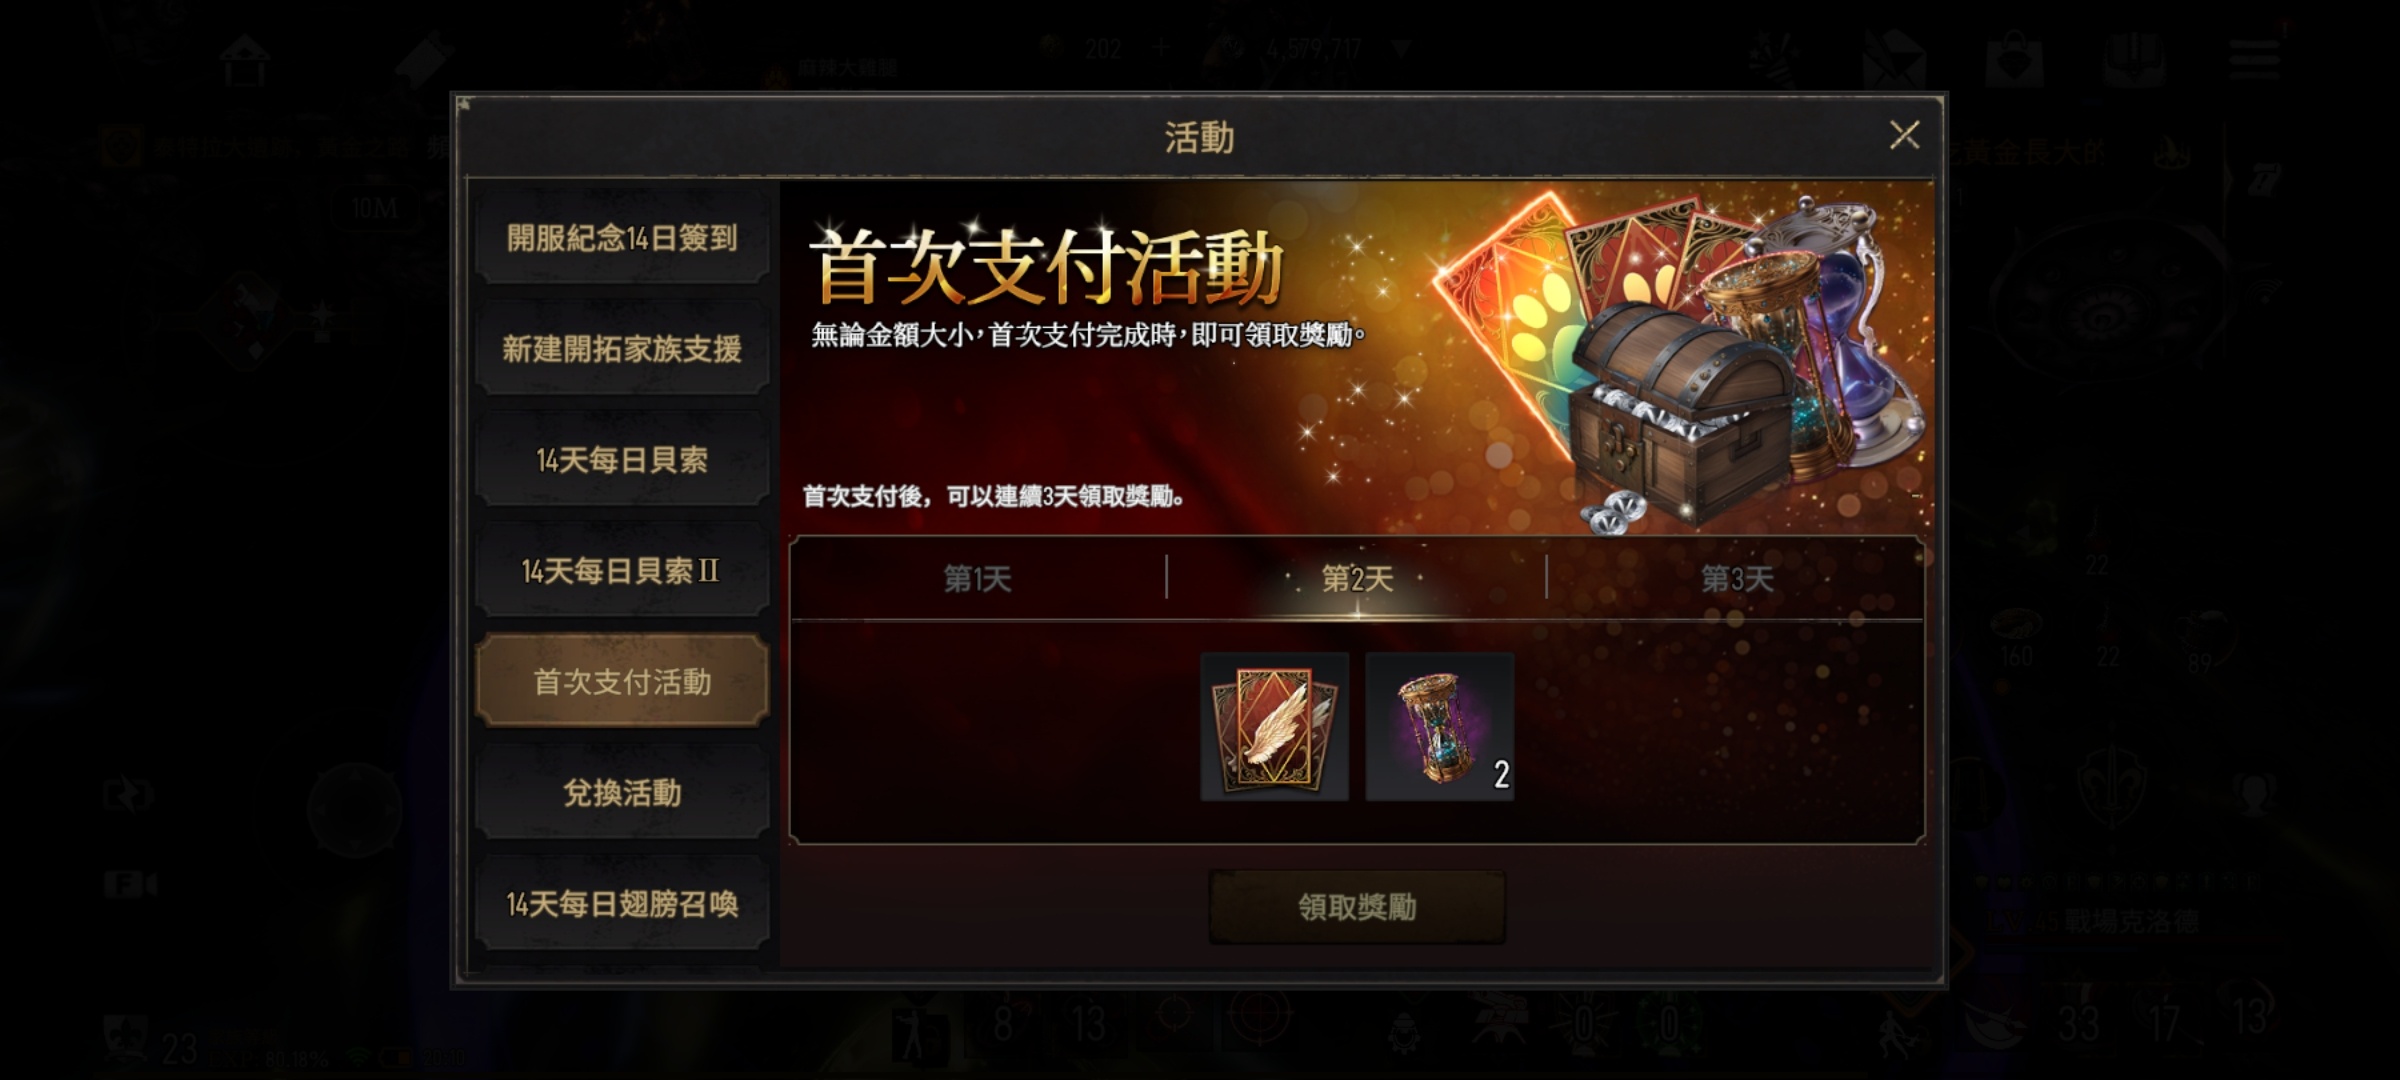The height and width of the screenshot is (1080, 2400).
Task: Tap the plus icon beside 202
Action: (1160, 48)
